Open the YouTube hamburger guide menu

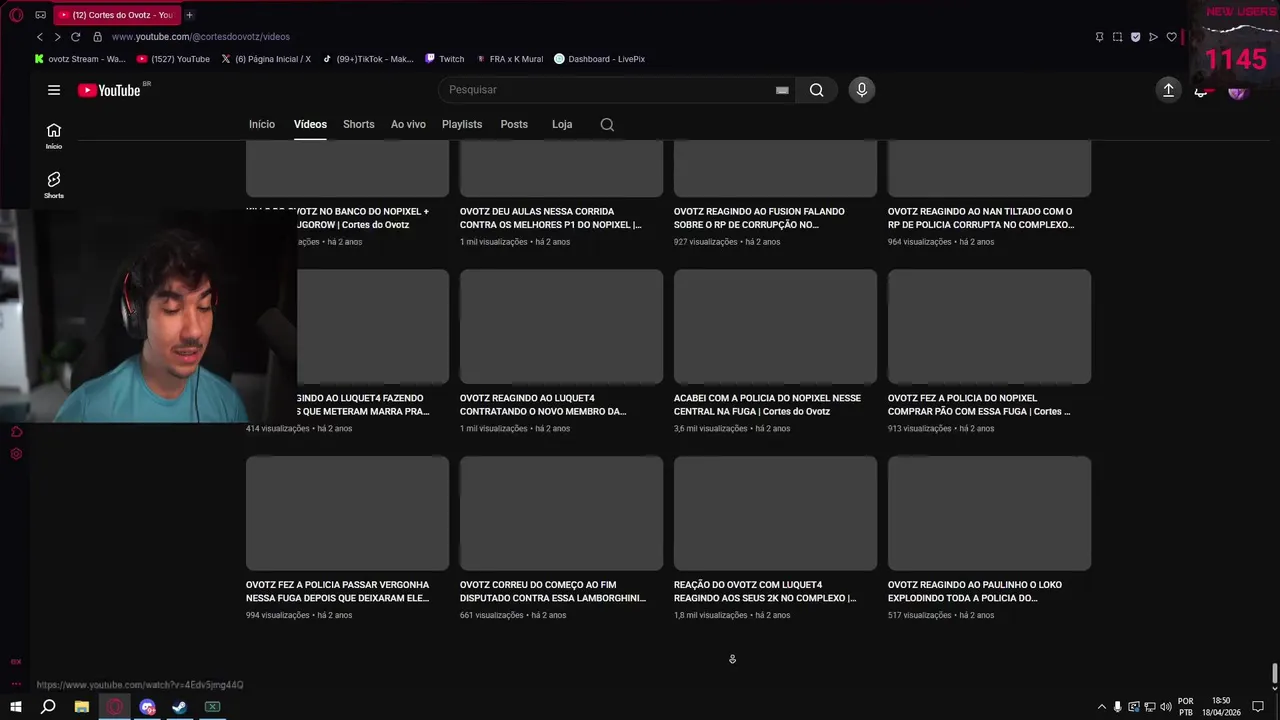coord(54,90)
